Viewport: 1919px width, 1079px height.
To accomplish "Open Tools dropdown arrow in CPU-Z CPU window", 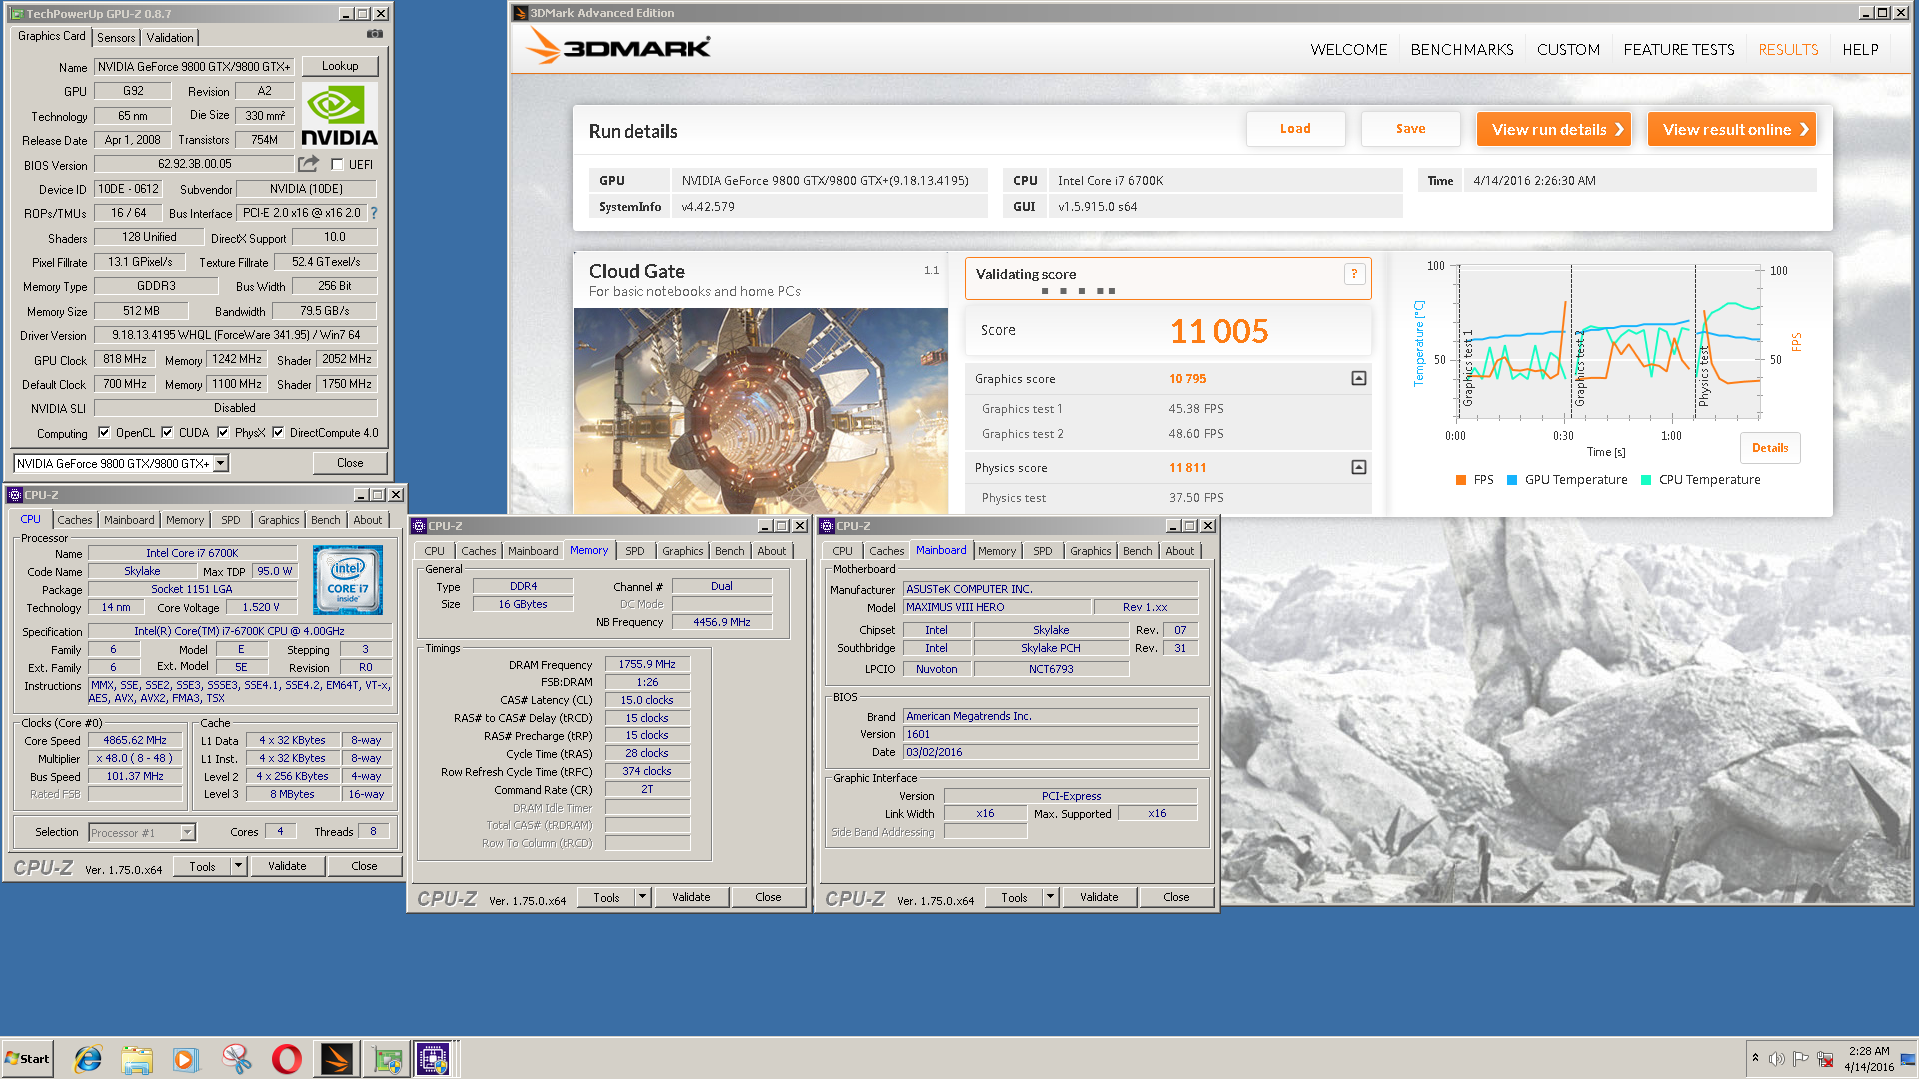I will tap(238, 866).
